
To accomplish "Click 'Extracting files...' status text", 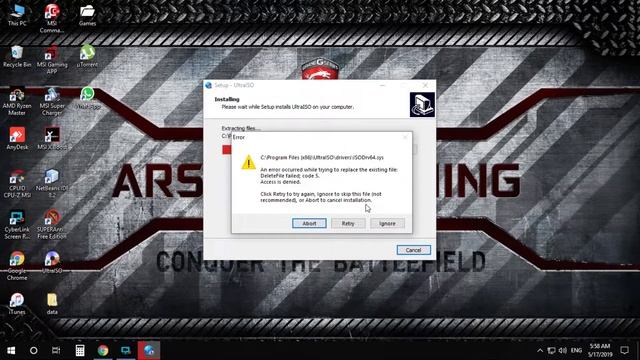I will (241, 128).
